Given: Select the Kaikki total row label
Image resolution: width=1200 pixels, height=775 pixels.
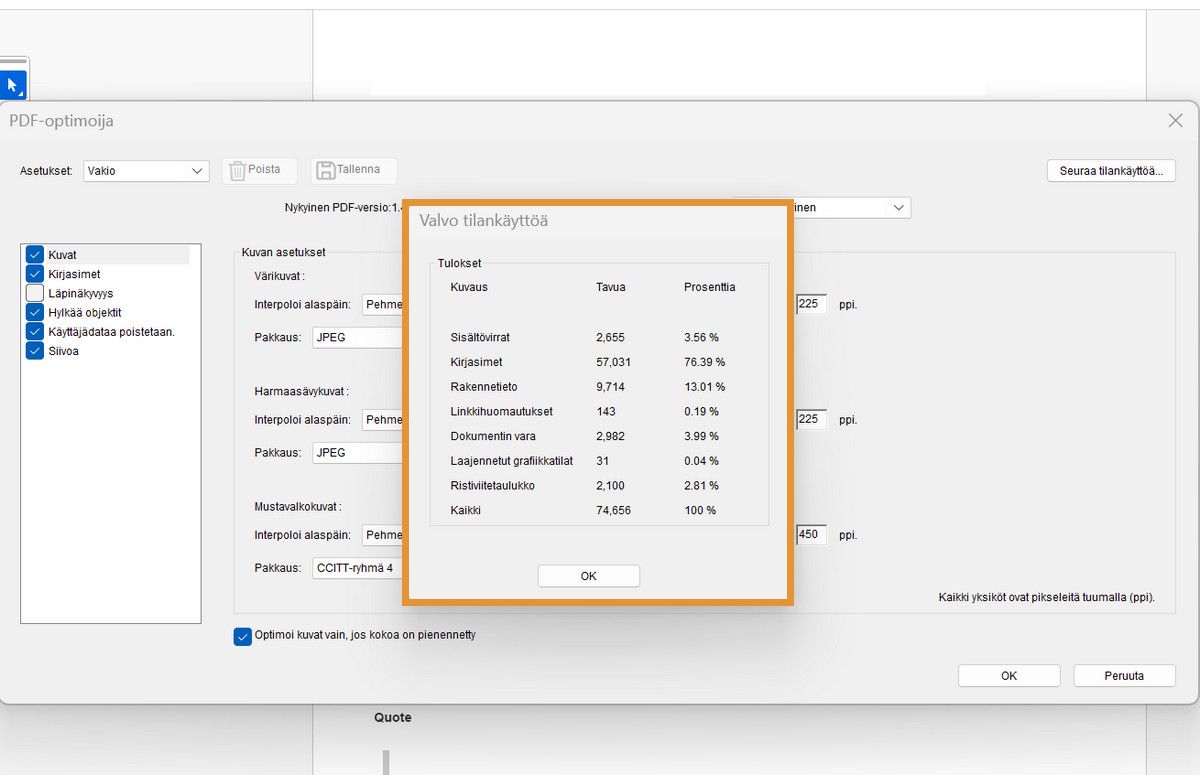Looking at the screenshot, I should pyautogui.click(x=466, y=511).
